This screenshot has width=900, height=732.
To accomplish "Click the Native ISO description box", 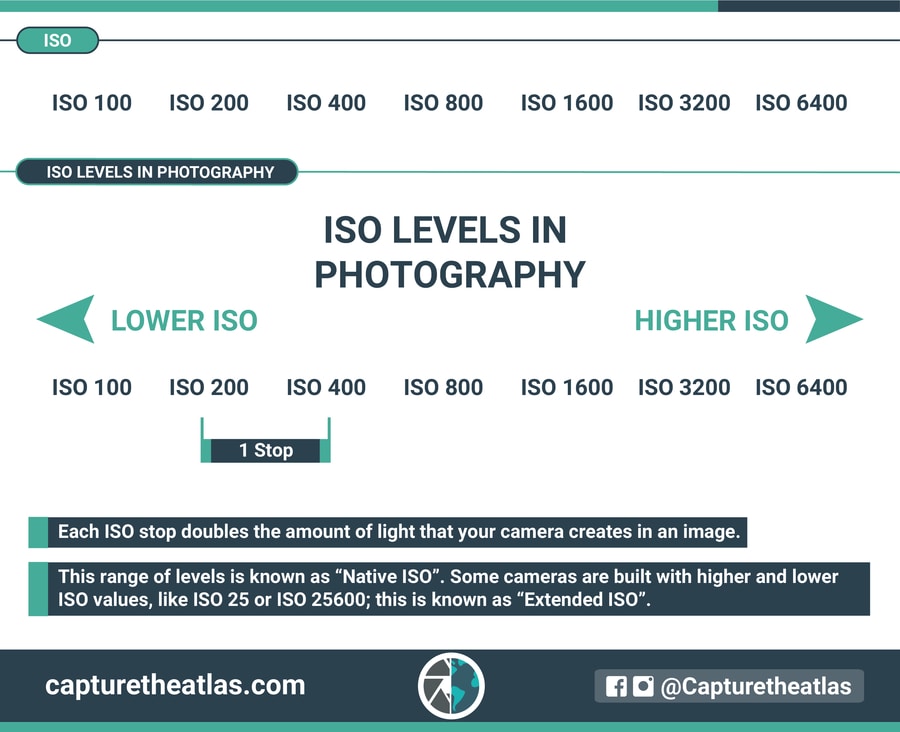I will (449, 588).
